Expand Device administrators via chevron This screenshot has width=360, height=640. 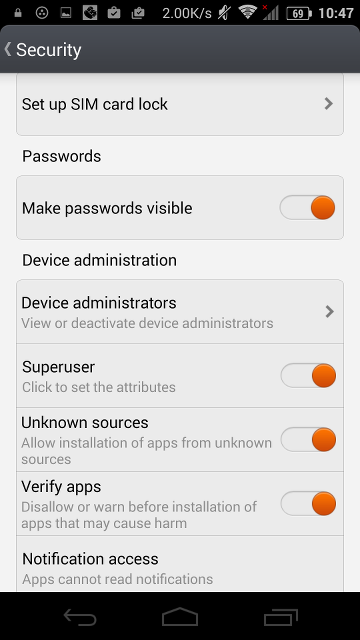point(329,312)
